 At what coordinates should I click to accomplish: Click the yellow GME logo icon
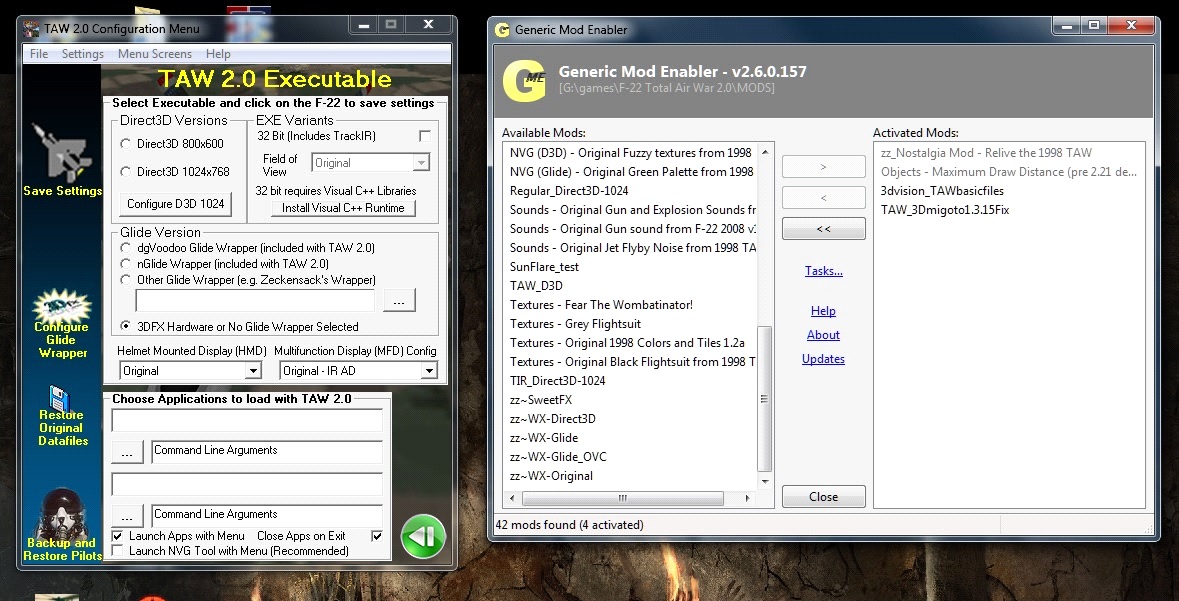[x=524, y=81]
